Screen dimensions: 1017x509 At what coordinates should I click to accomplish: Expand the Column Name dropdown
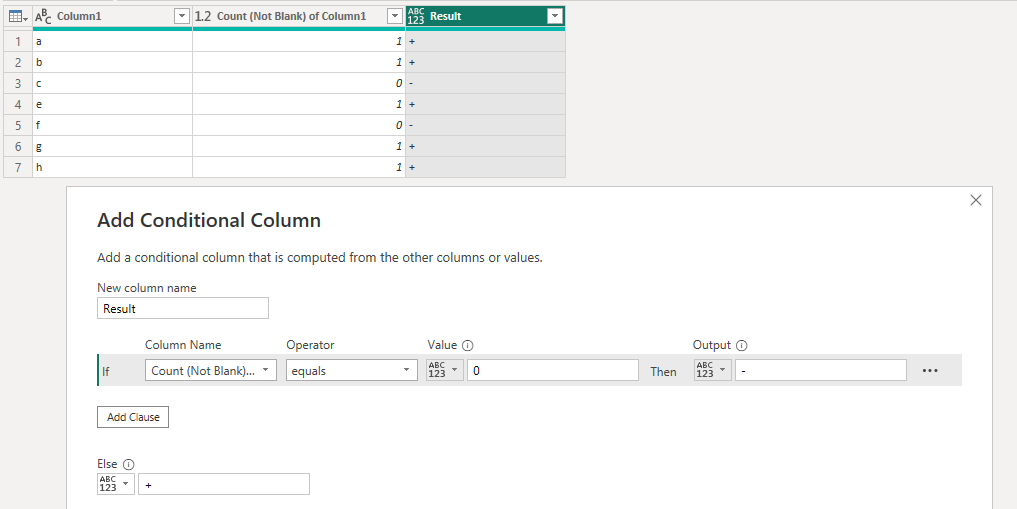pyautogui.click(x=211, y=370)
